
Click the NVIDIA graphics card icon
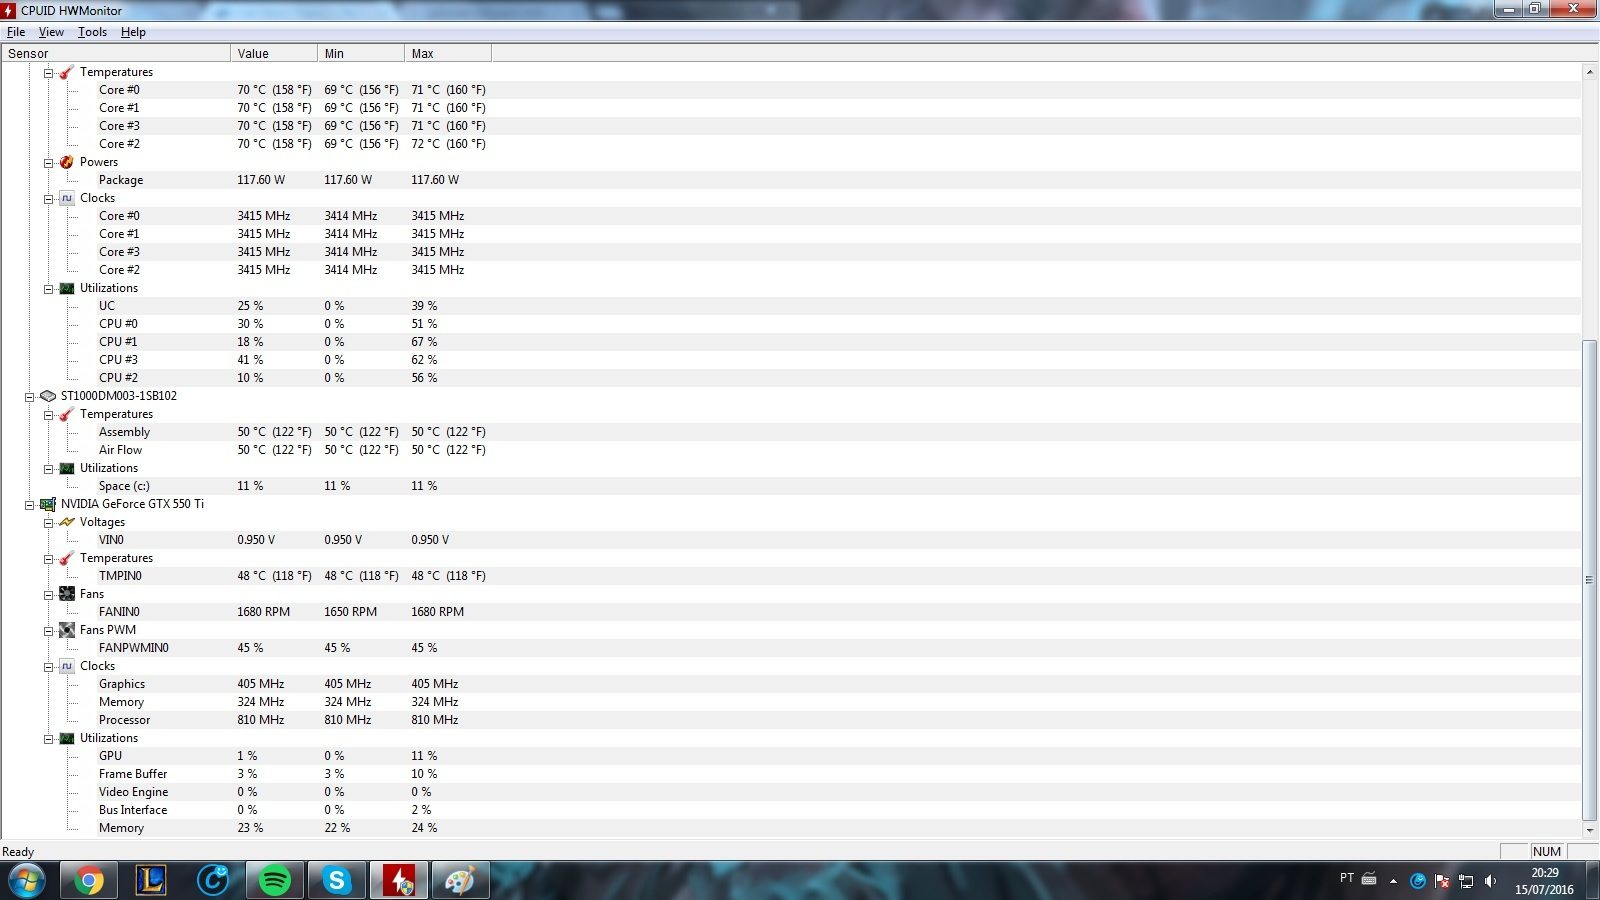click(48, 504)
